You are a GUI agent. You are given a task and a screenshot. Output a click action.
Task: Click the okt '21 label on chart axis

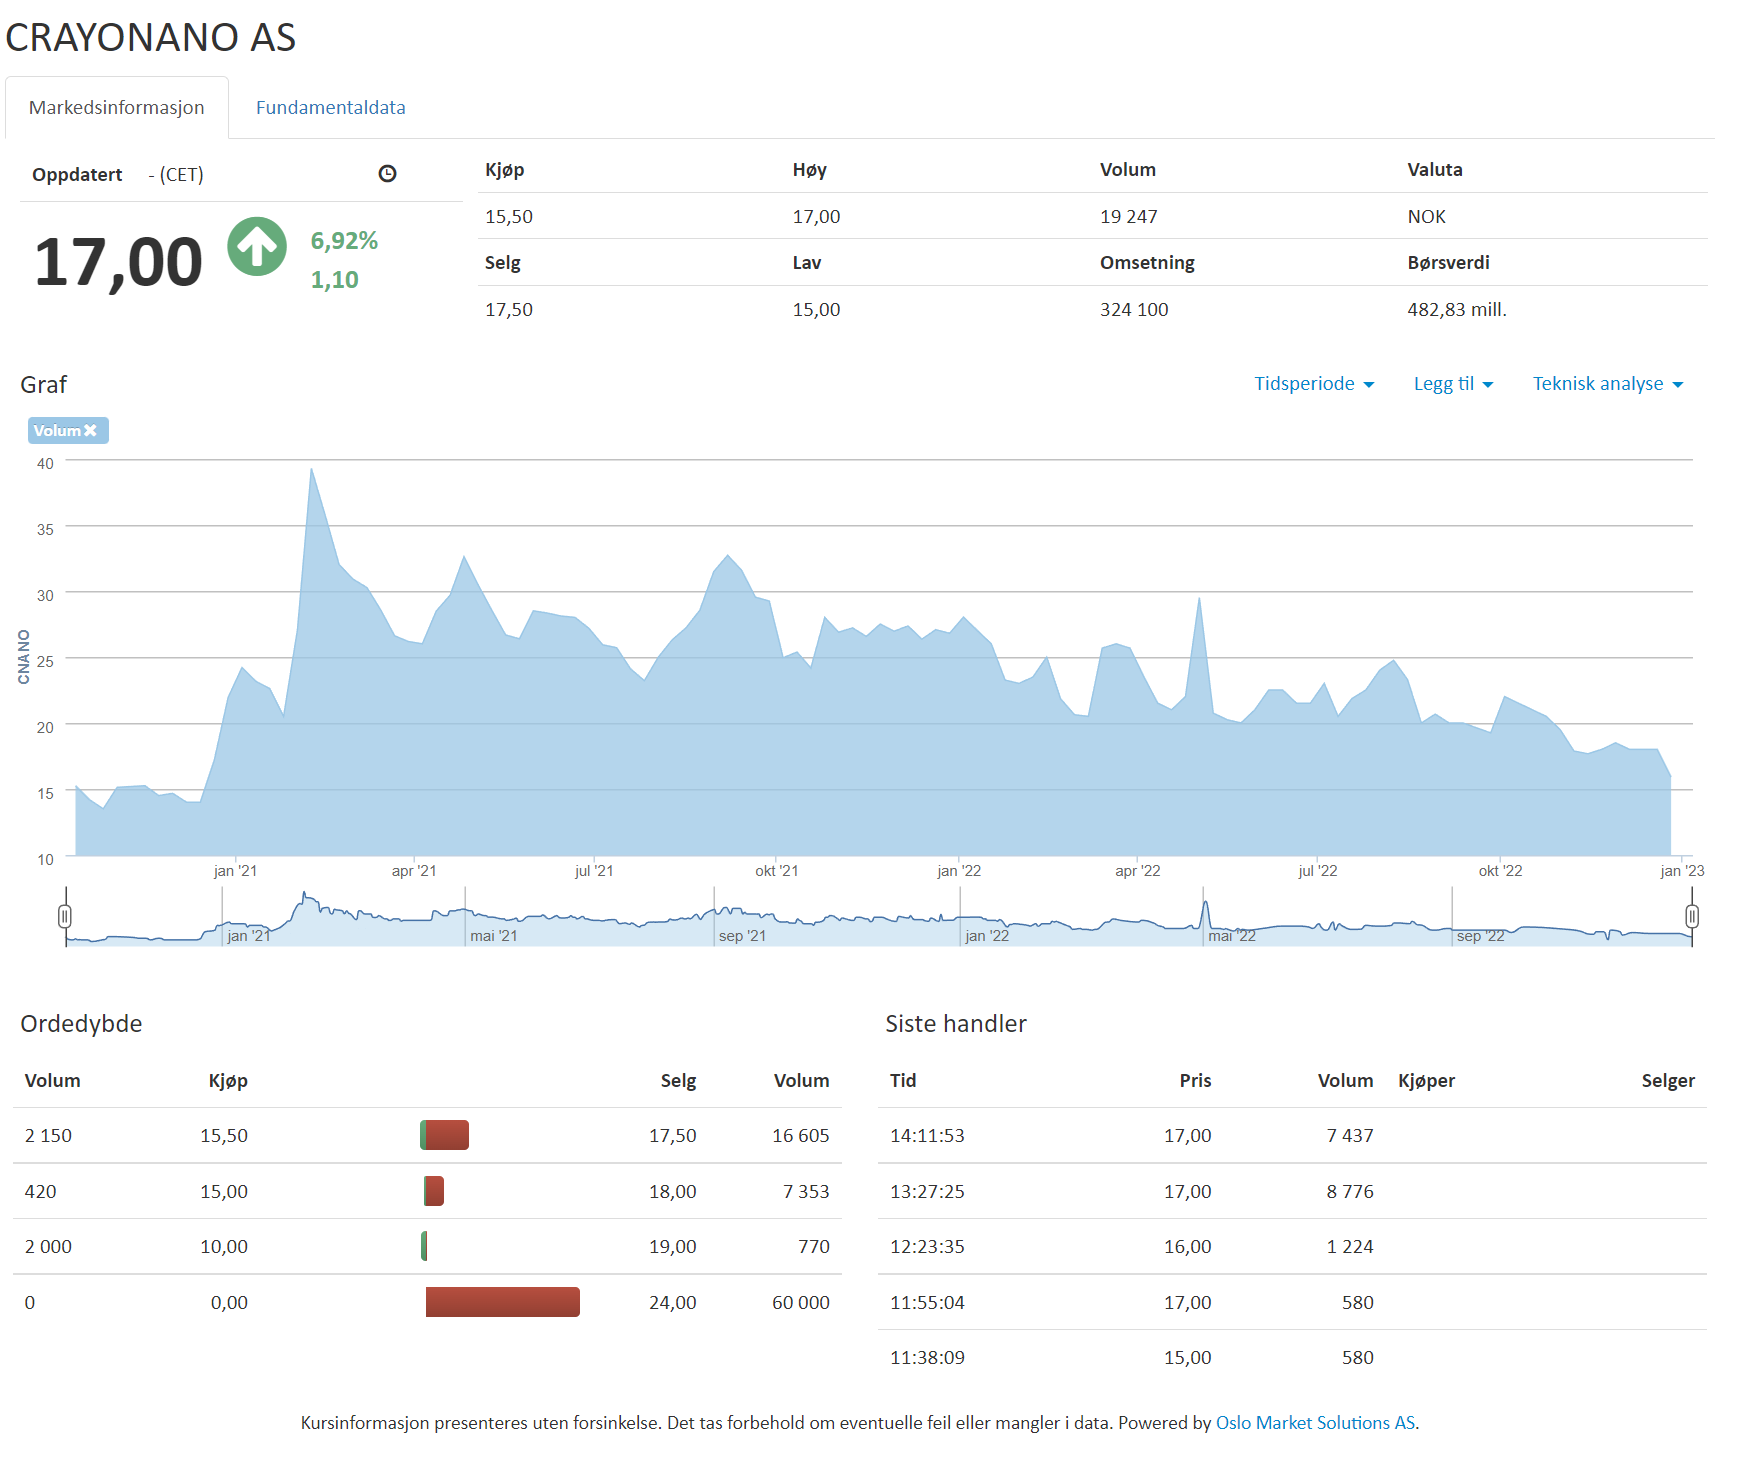[777, 871]
